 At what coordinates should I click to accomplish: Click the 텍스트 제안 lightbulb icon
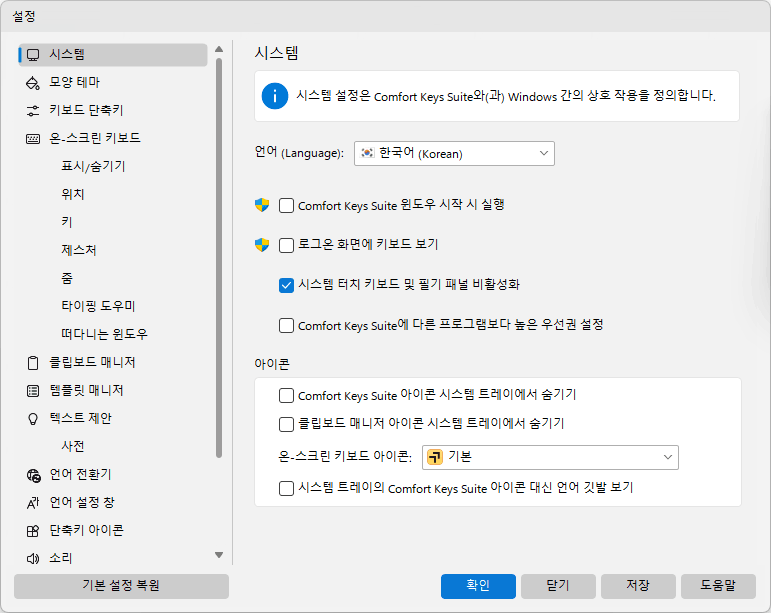click(33, 419)
